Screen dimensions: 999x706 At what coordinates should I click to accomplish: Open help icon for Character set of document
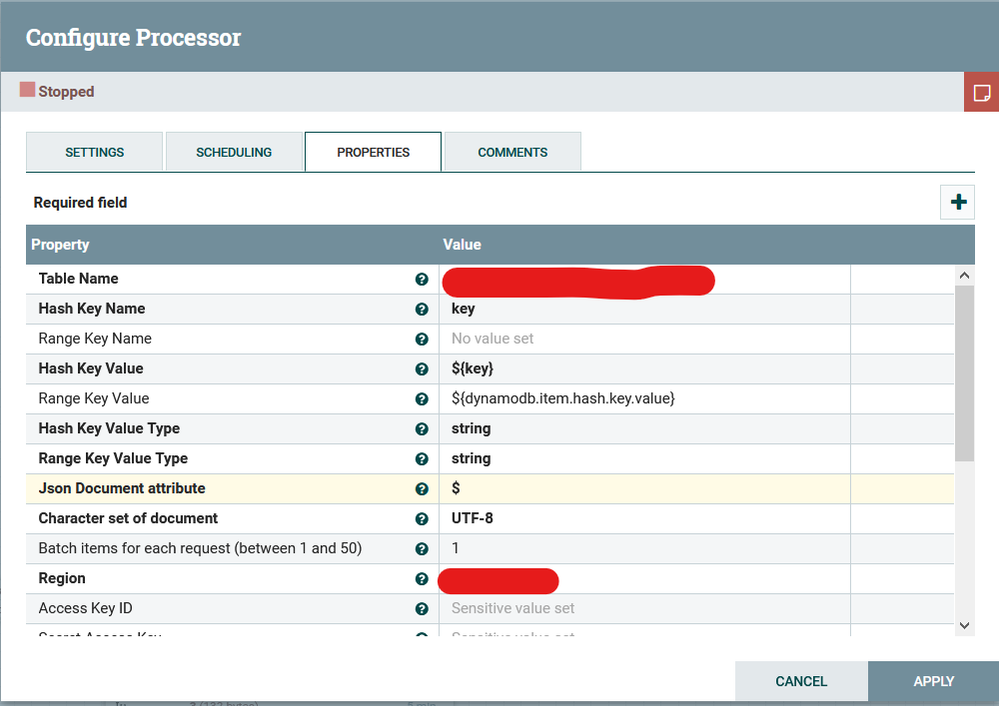coord(421,519)
